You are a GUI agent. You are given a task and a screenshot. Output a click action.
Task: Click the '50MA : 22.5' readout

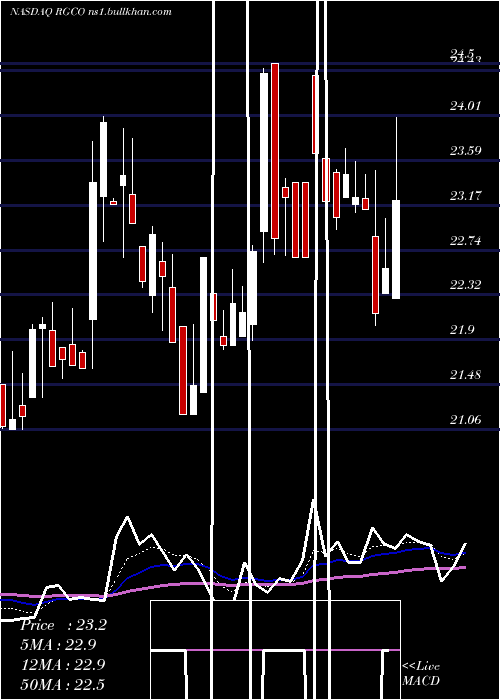pyautogui.click(x=62, y=684)
